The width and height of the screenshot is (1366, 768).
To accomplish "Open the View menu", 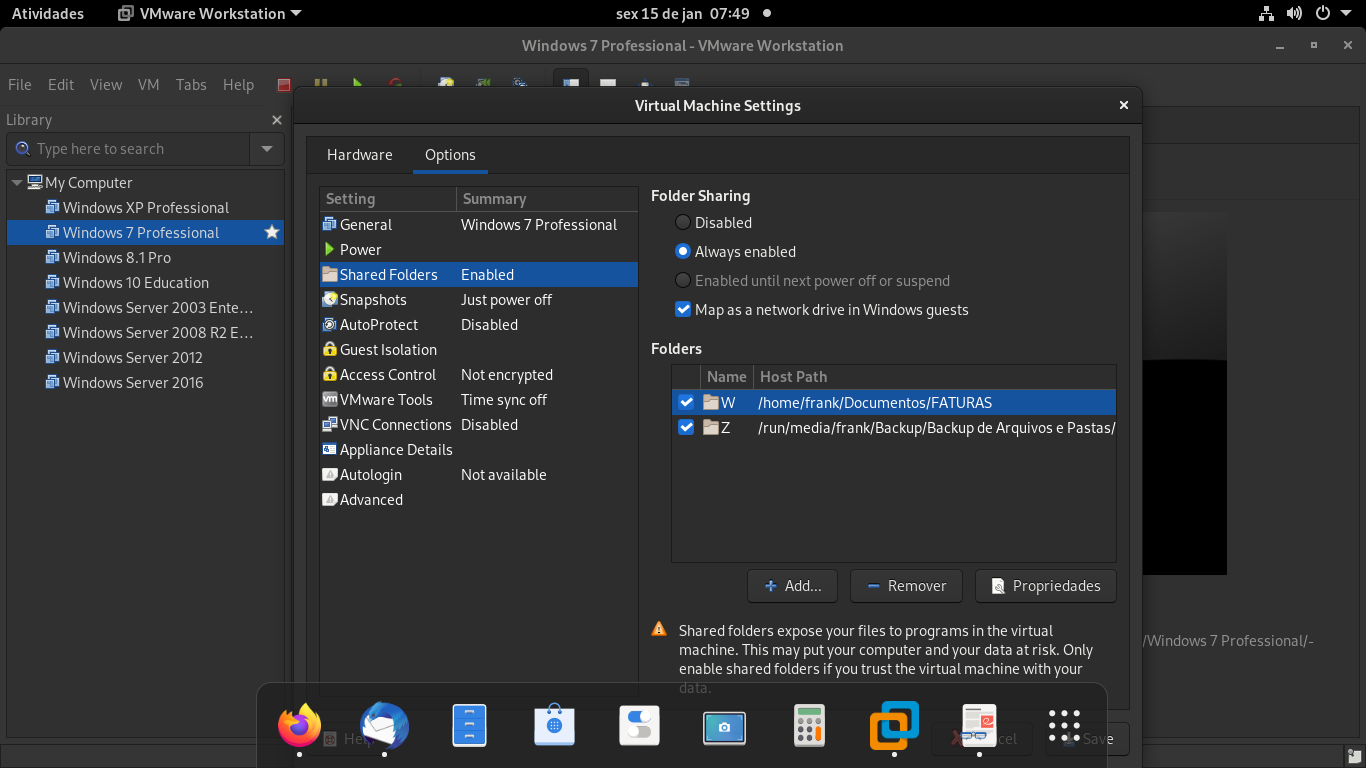I will (106, 85).
